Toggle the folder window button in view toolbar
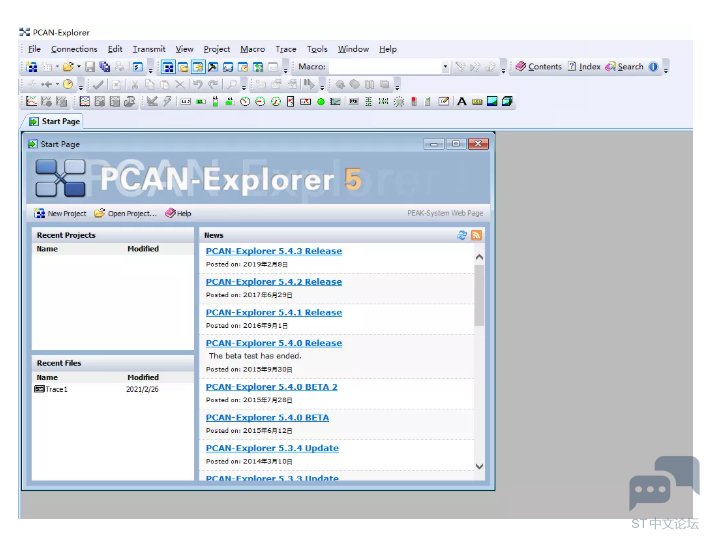The height and width of the screenshot is (539, 708). (x=183, y=67)
